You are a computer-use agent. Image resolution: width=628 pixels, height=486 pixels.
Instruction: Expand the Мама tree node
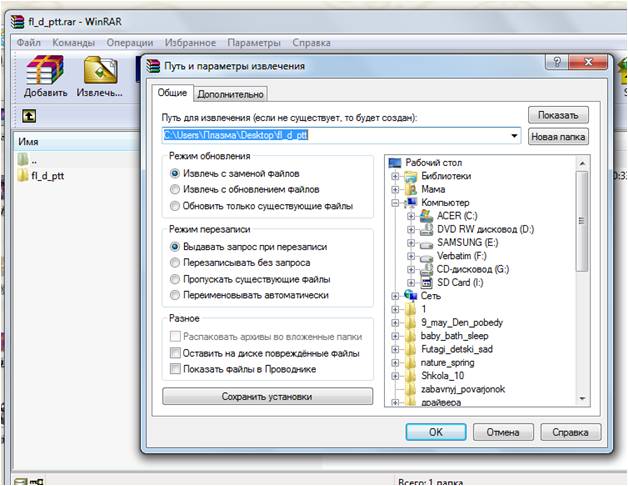[x=395, y=189]
